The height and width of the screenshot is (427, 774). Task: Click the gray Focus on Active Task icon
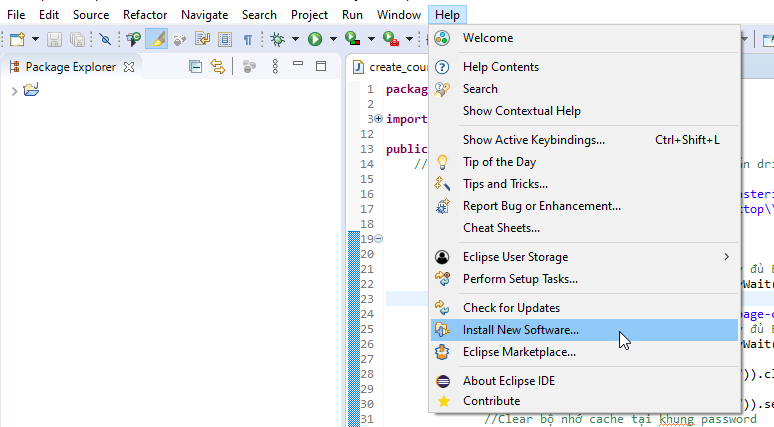point(249,67)
